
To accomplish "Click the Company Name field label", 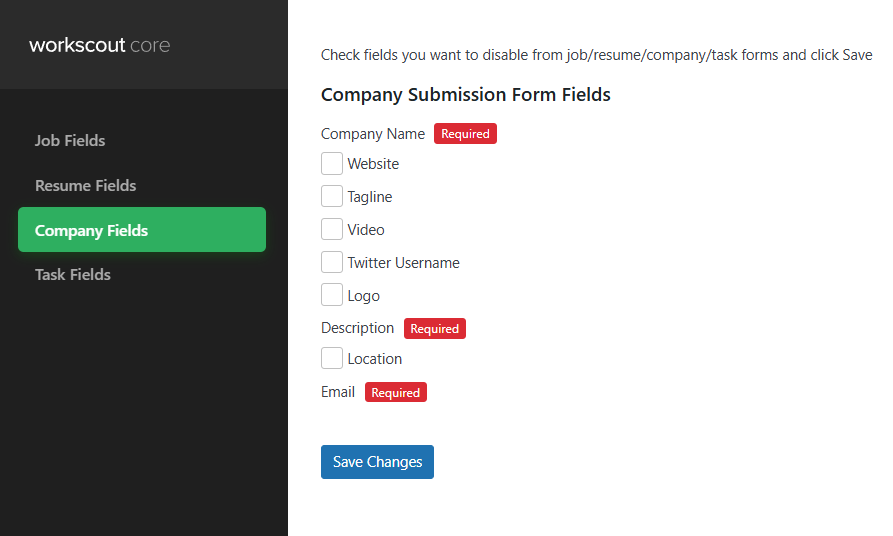I will (x=373, y=134).
